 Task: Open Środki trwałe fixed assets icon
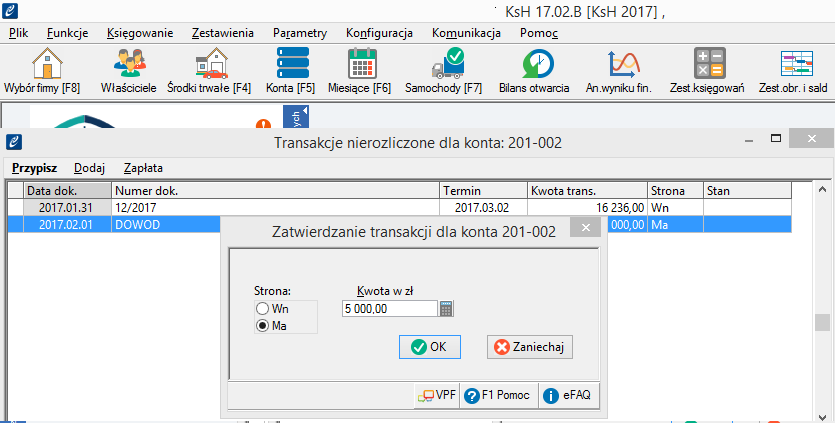[209, 65]
